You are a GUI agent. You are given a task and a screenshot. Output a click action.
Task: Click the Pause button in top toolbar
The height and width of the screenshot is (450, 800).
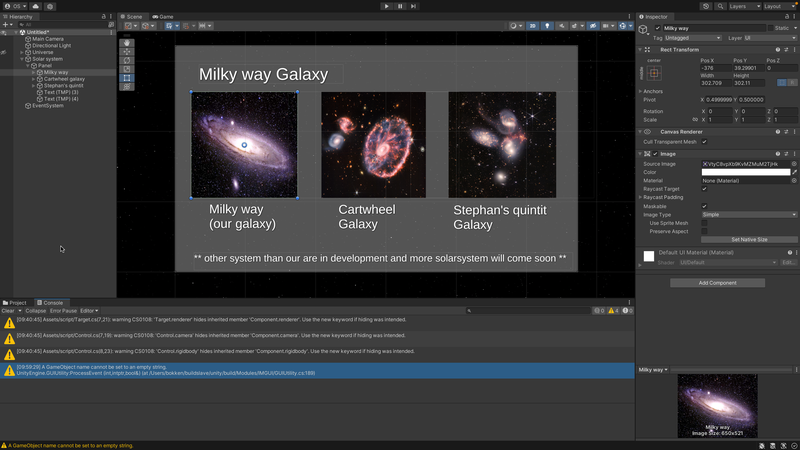[400, 6]
